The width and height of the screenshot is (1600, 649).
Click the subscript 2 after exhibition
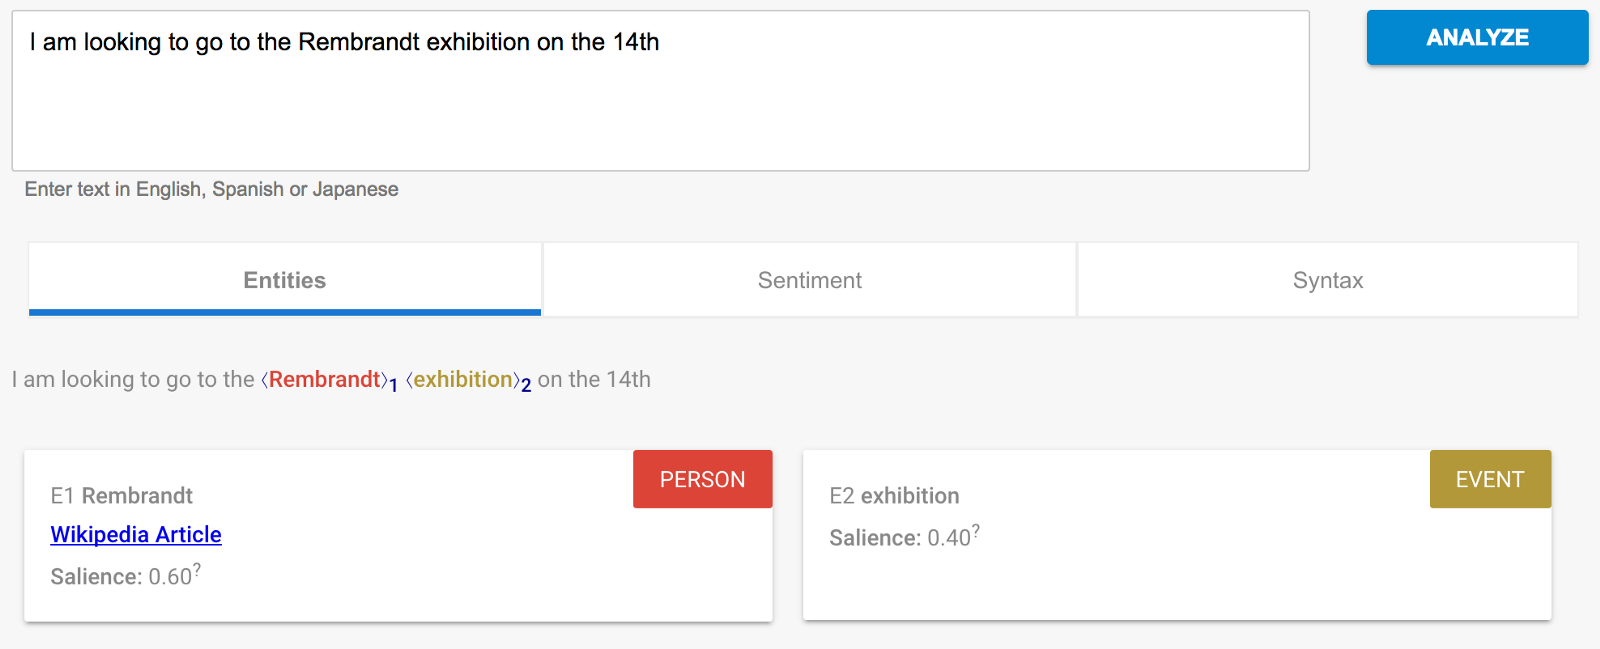tap(526, 386)
